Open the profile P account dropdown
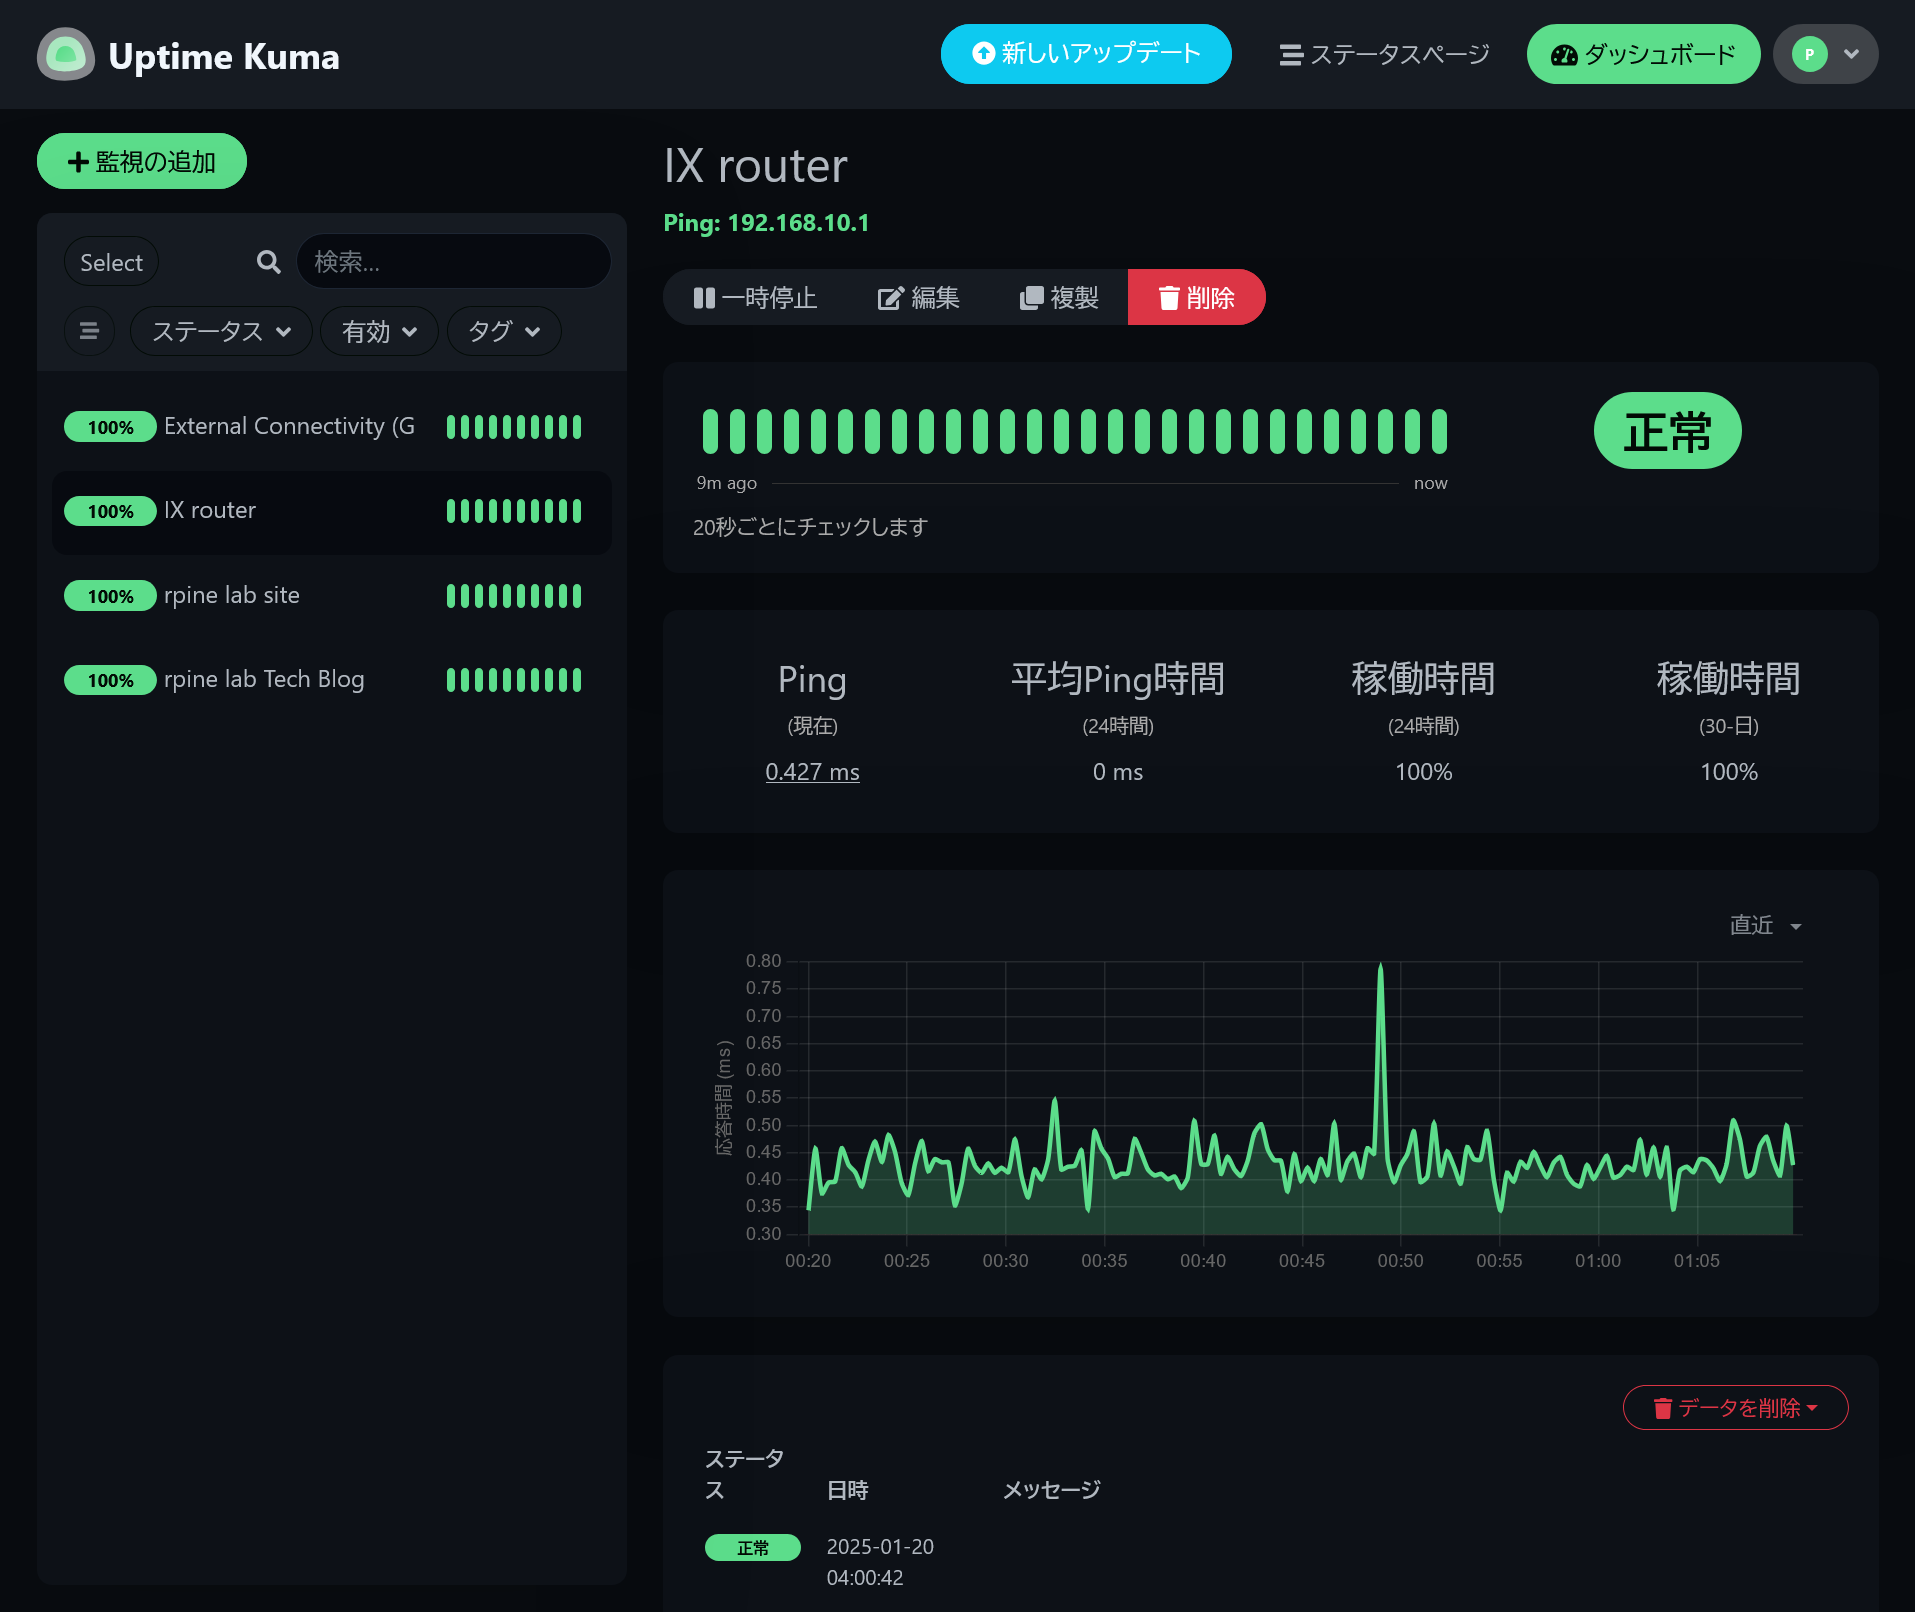1915x1612 pixels. [1824, 54]
